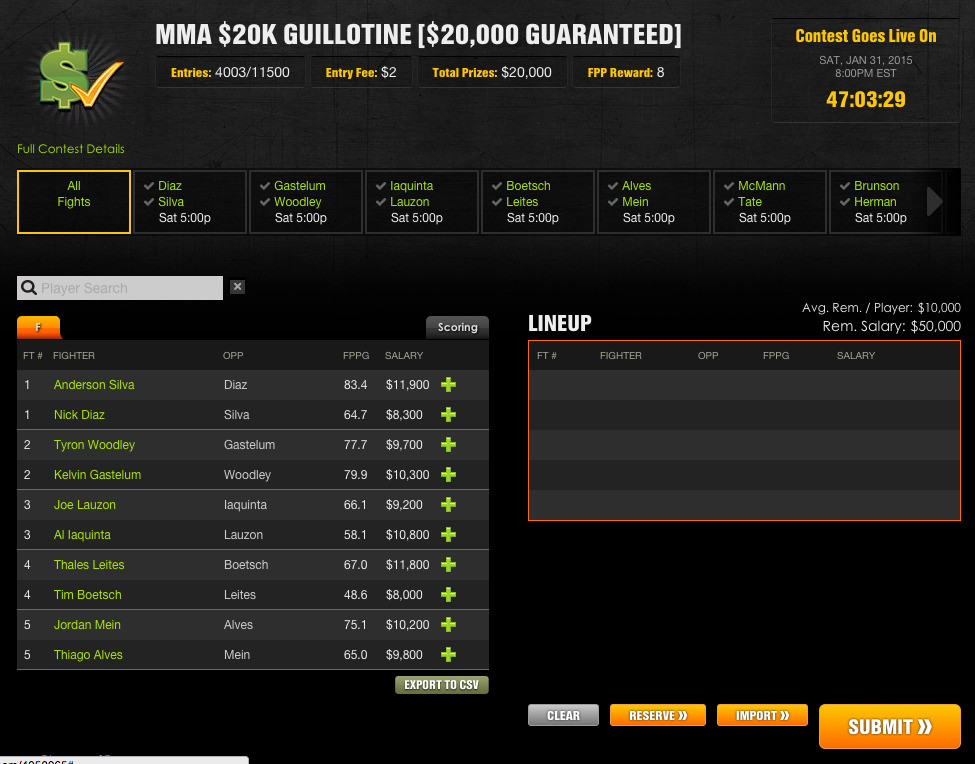Add Joe Lauzon to lineup
The height and width of the screenshot is (764, 975).
point(448,505)
